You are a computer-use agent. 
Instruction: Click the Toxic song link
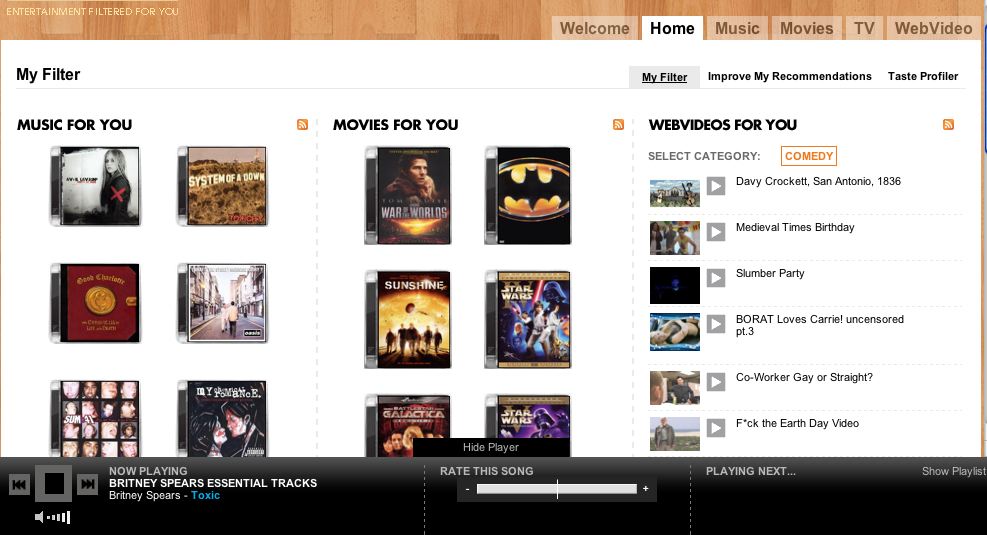tap(205, 495)
